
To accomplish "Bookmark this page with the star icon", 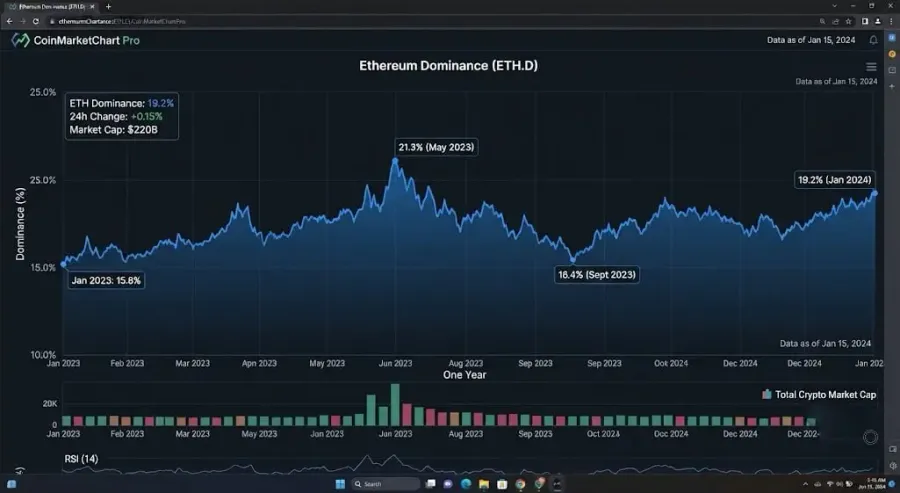I will point(848,21).
